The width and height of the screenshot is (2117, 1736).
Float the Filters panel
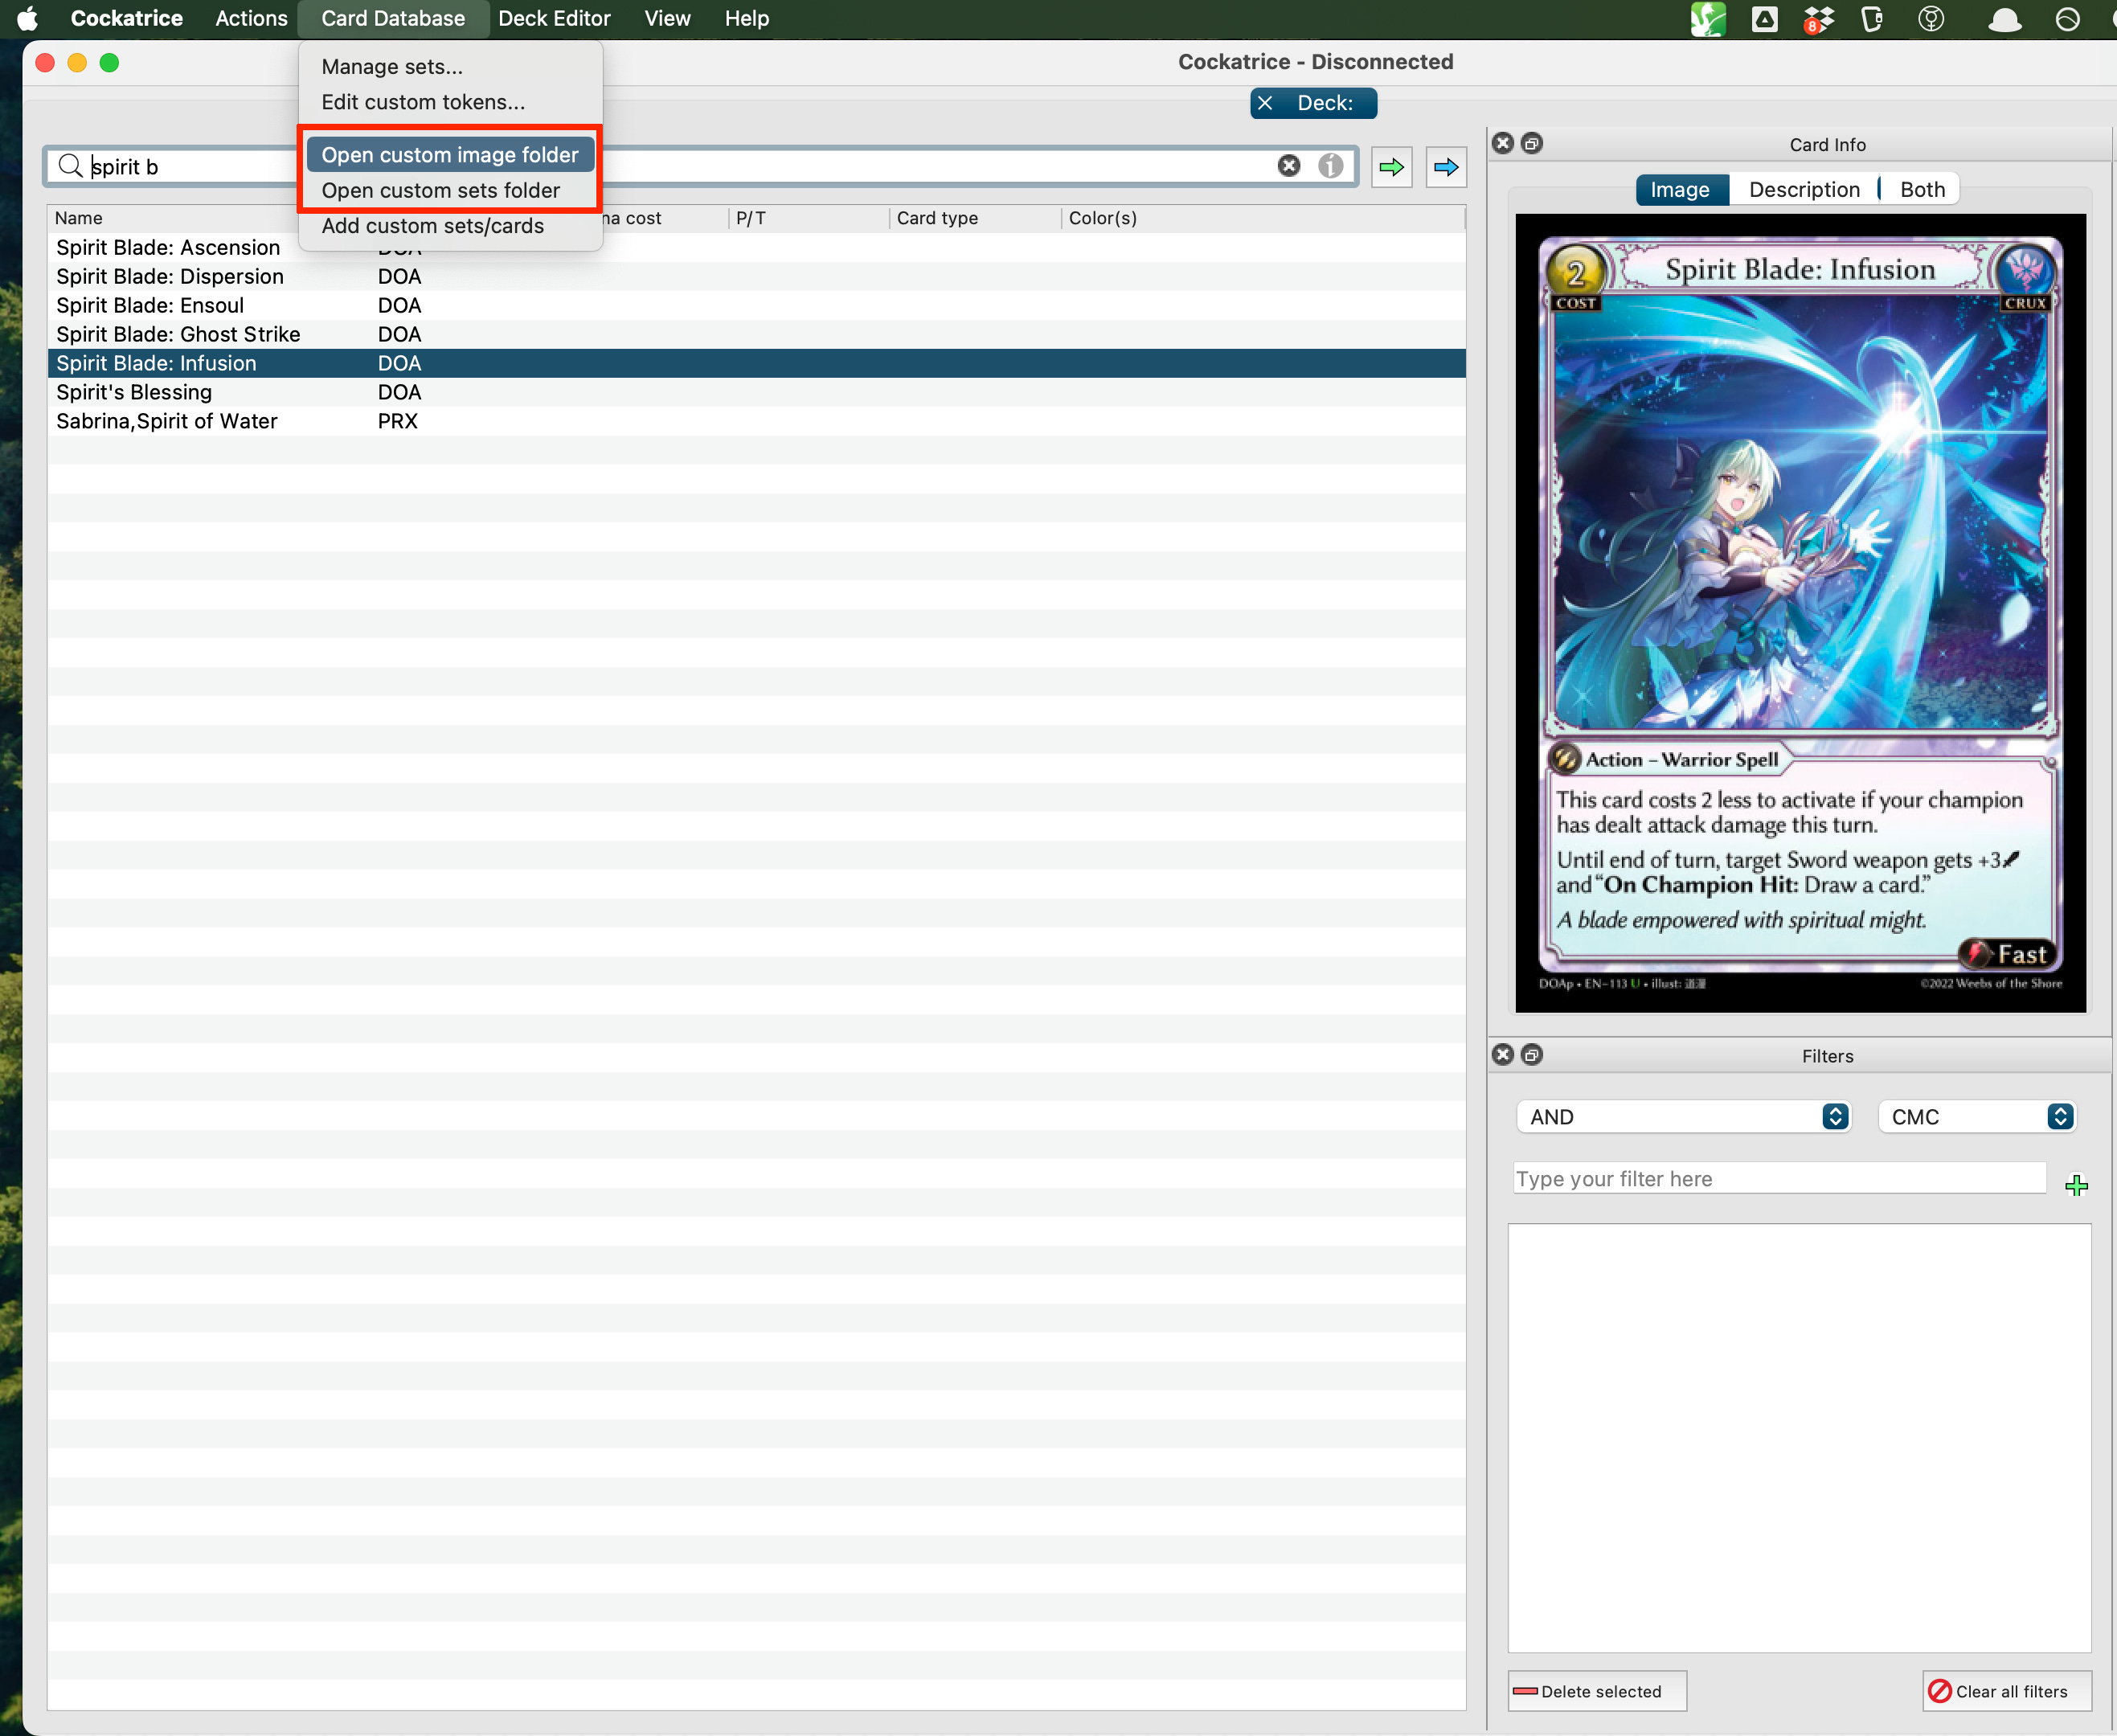click(1531, 1055)
